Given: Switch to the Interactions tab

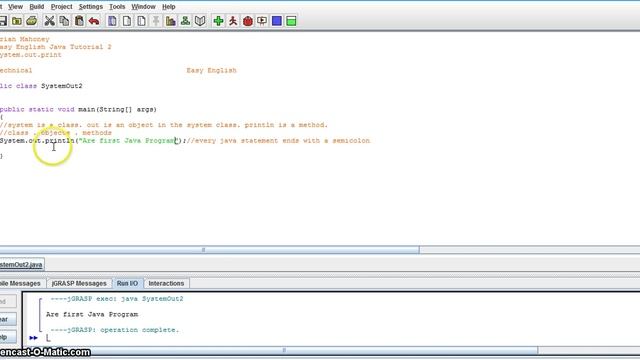Looking at the screenshot, I should [166, 283].
